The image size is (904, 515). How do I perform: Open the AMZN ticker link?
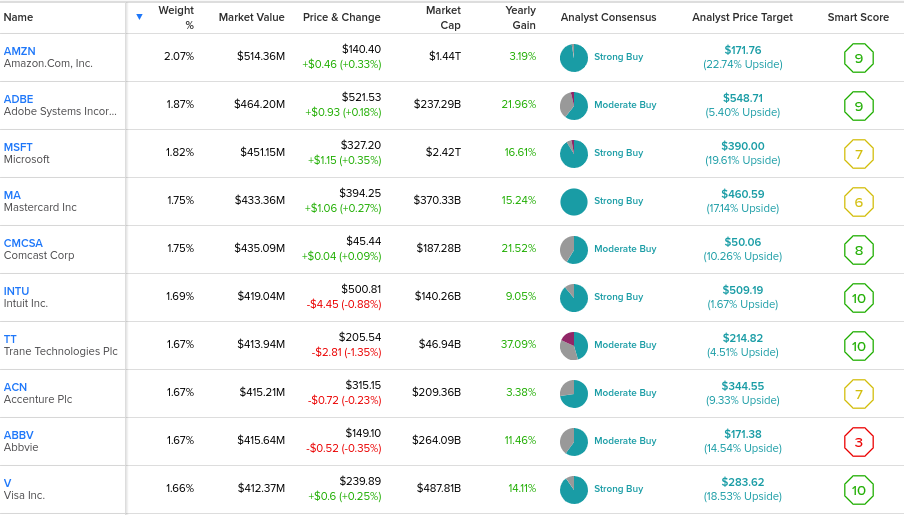[20, 51]
